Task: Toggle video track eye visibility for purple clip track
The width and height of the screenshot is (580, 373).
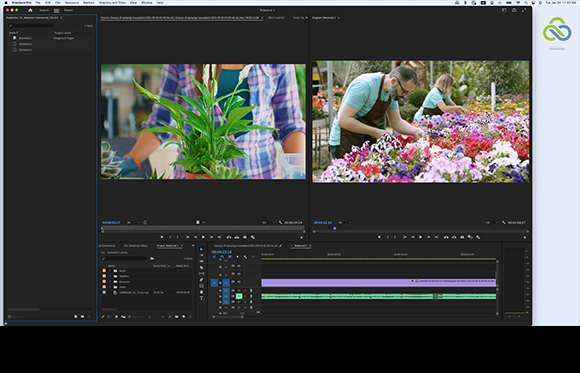Action: coord(239,282)
